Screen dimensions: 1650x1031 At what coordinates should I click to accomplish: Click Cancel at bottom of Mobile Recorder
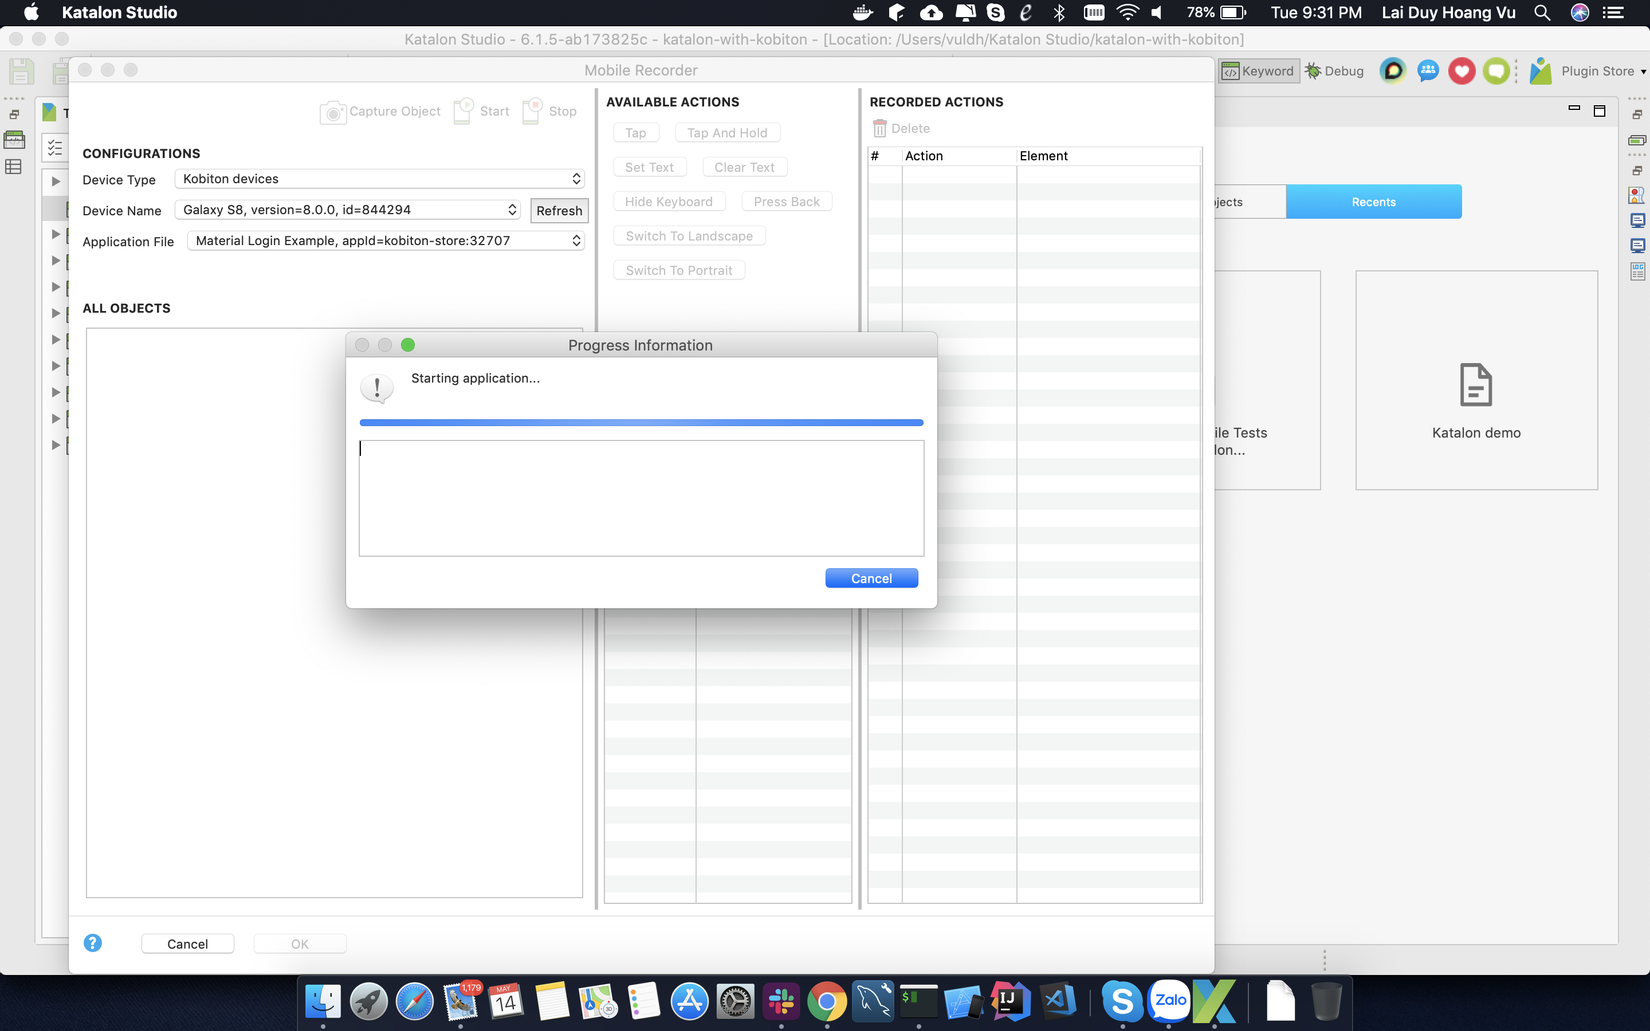click(188, 944)
